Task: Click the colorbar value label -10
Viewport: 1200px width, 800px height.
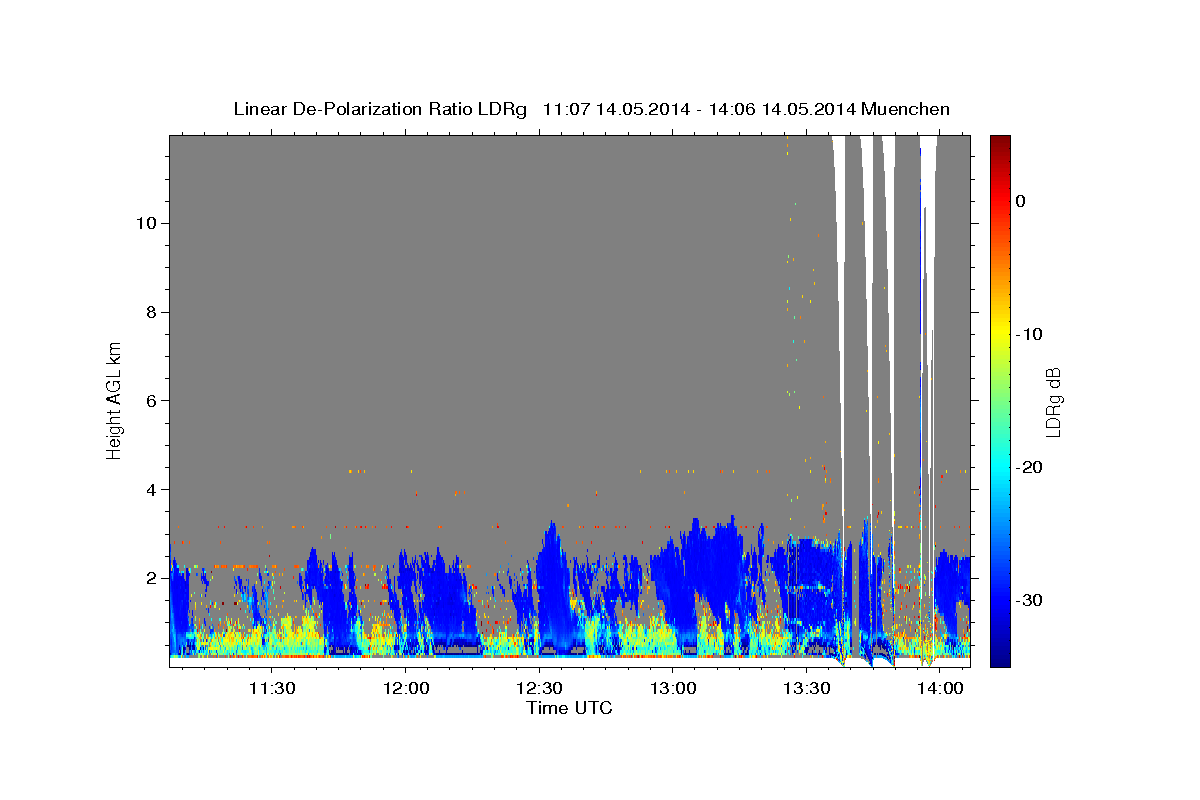Action: (x=1028, y=334)
